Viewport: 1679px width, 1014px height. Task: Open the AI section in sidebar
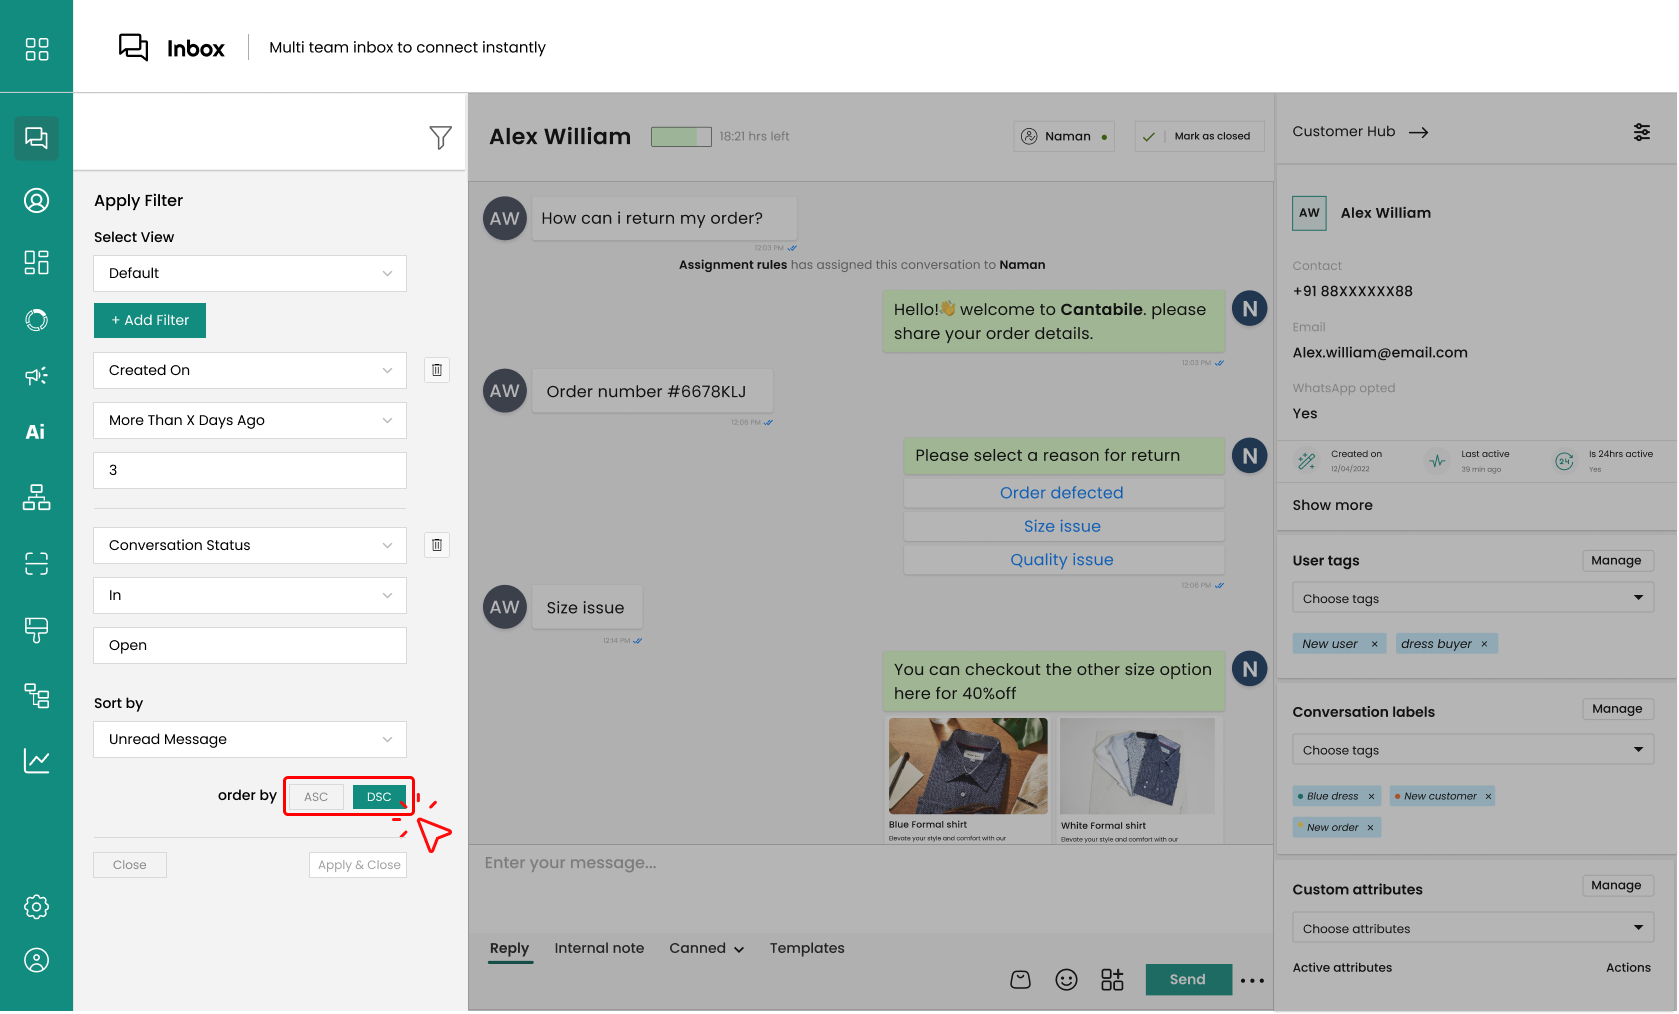tap(36, 432)
